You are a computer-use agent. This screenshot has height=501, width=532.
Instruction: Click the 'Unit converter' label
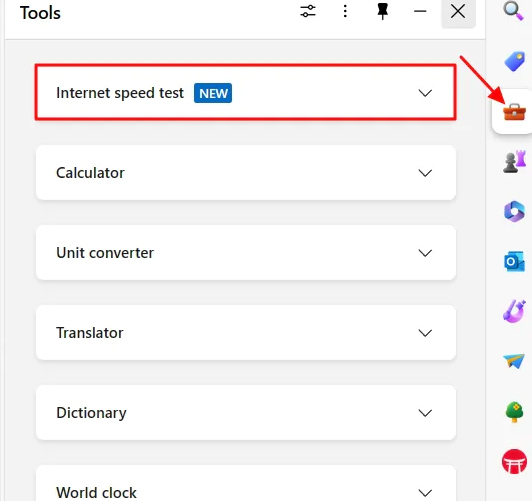pyautogui.click(x=105, y=253)
